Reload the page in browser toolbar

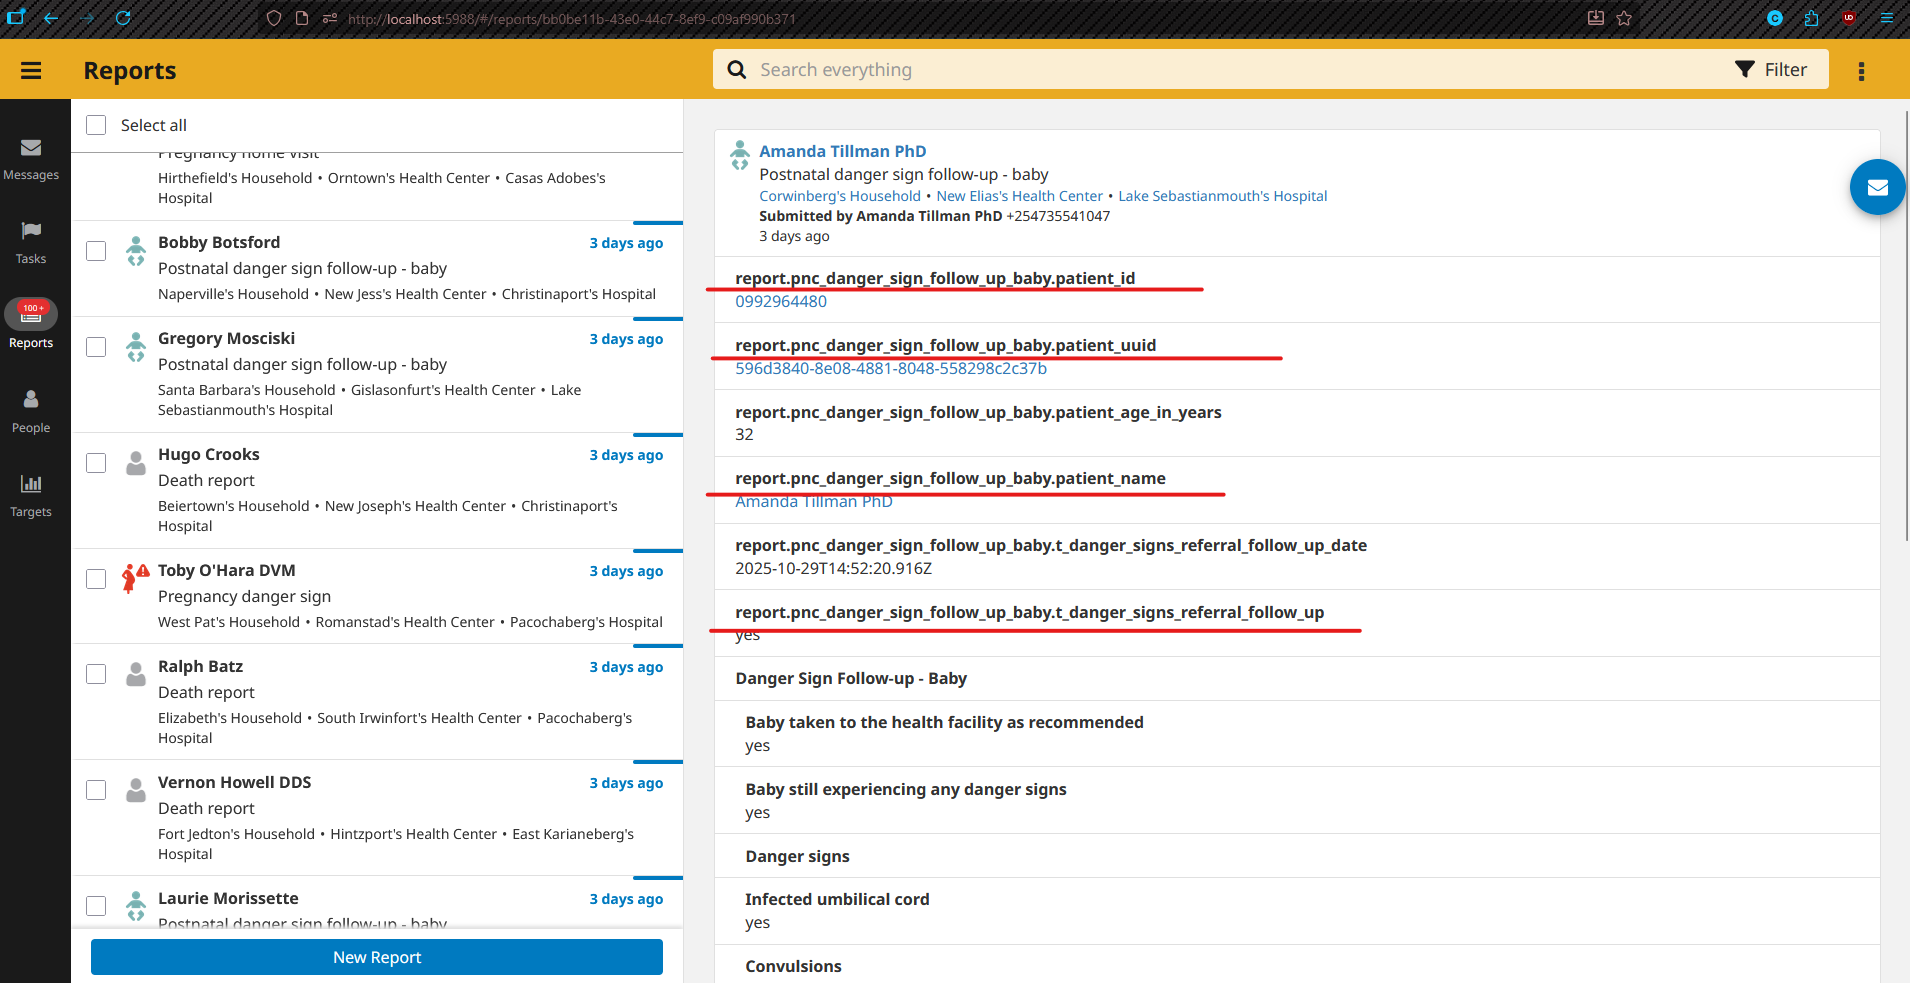point(123,18)
